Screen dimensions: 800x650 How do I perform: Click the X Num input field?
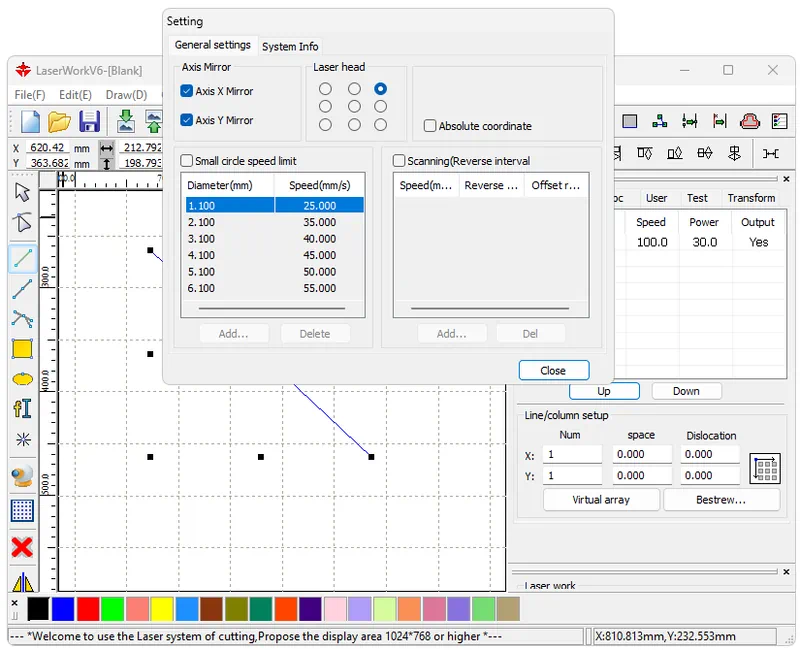pos(572,455)
